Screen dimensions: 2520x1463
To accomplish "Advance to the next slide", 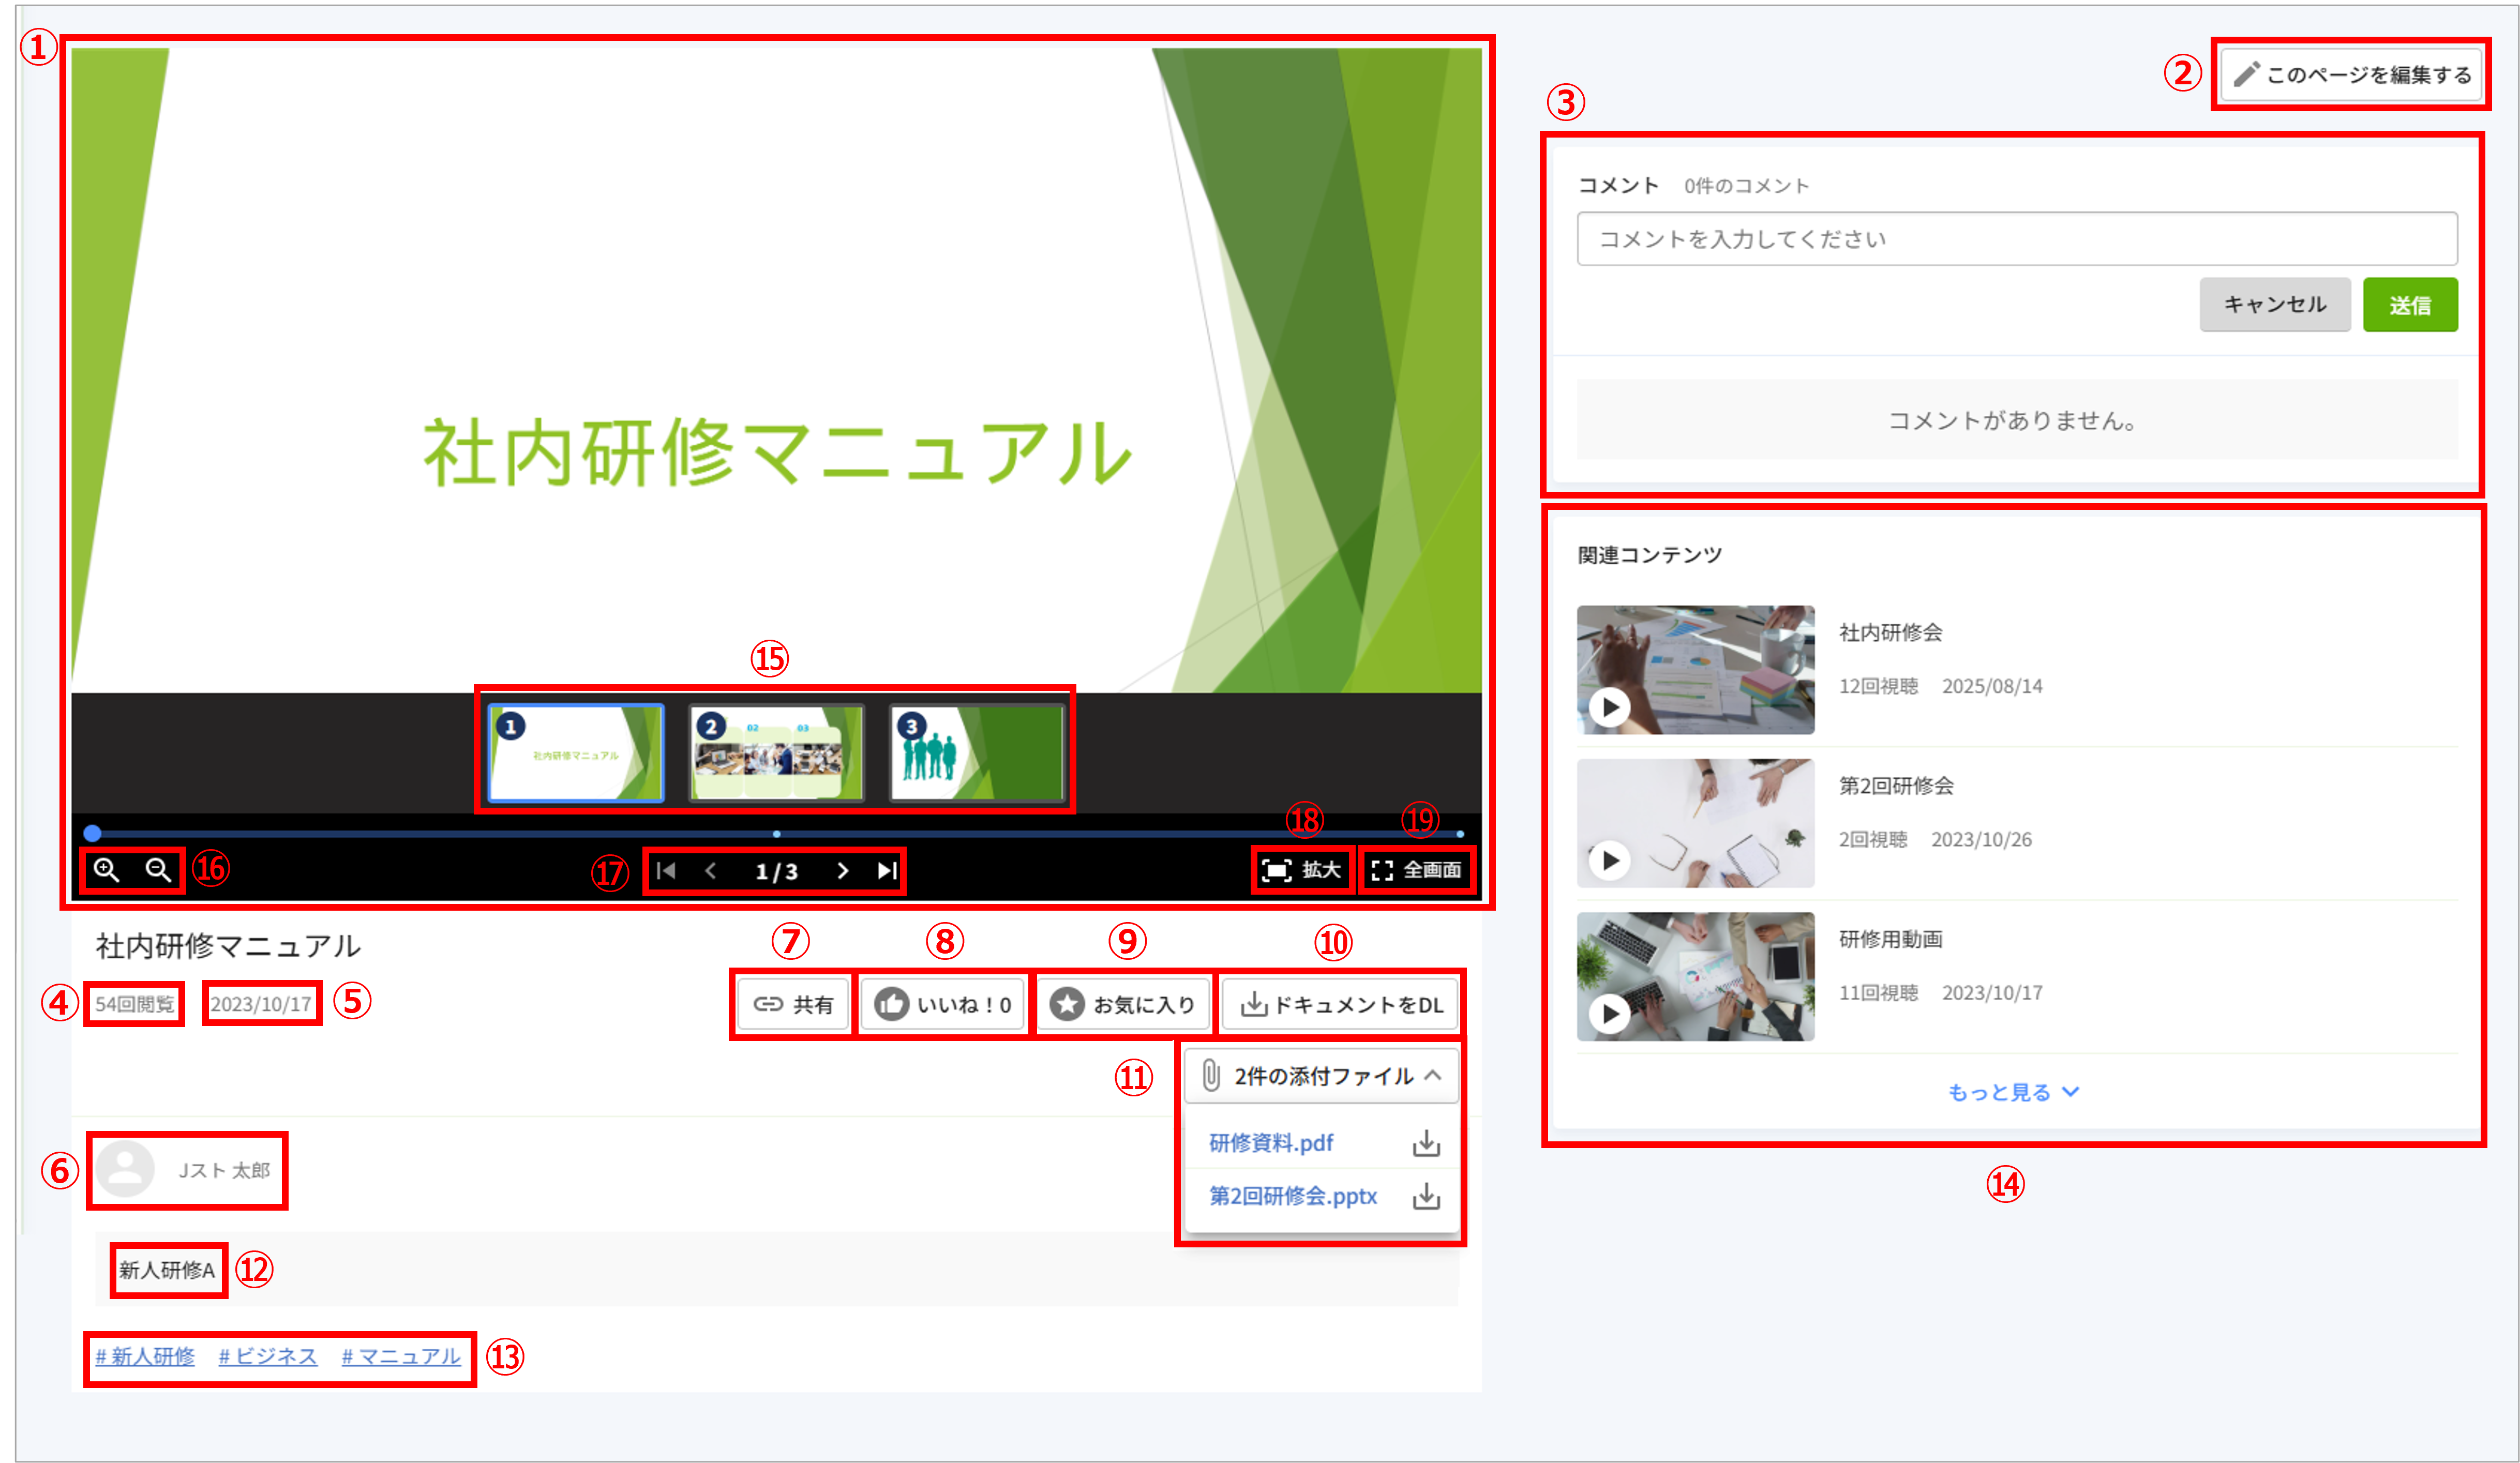I will 842,871.
